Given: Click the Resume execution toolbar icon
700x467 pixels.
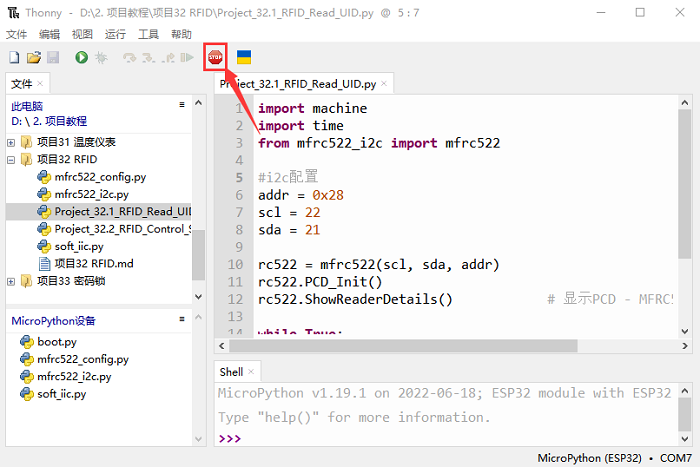Looking at the screenshot, I should coord(186,58).
